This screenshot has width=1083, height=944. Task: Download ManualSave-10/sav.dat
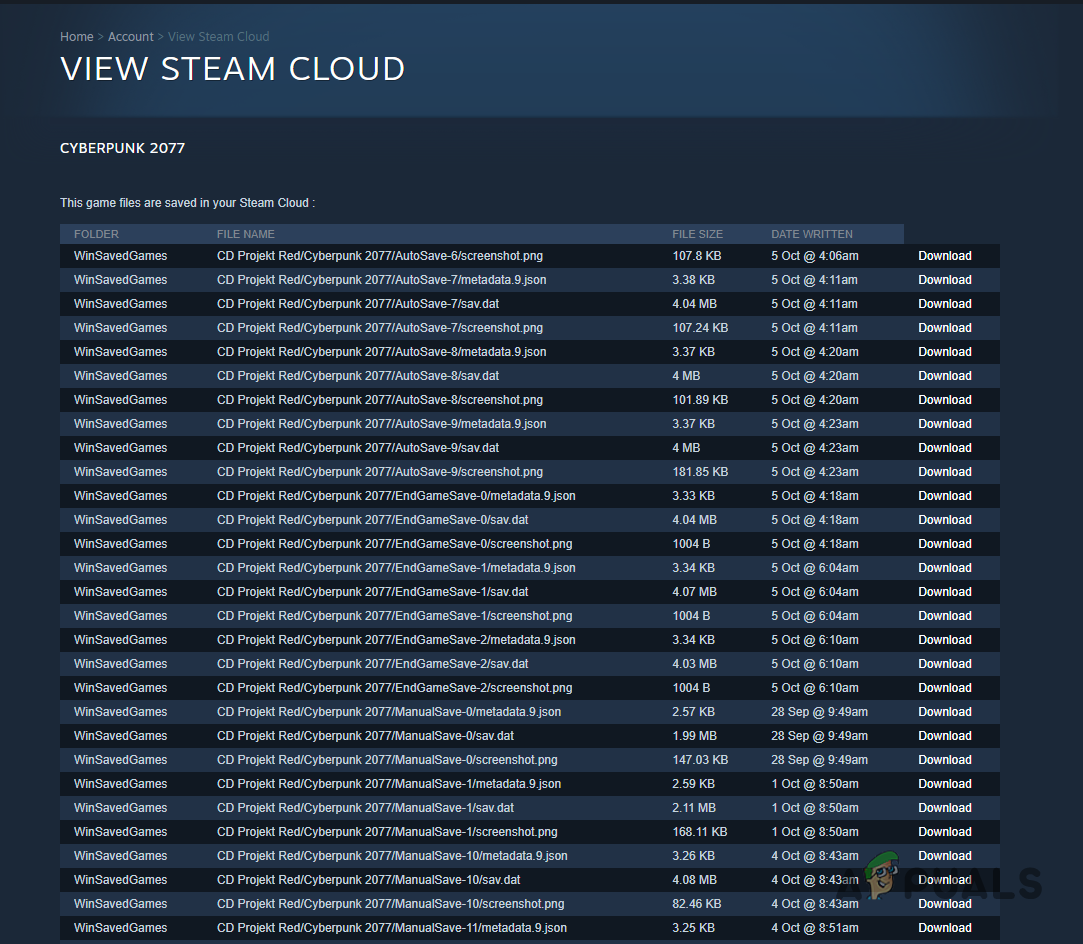(943, 879)
